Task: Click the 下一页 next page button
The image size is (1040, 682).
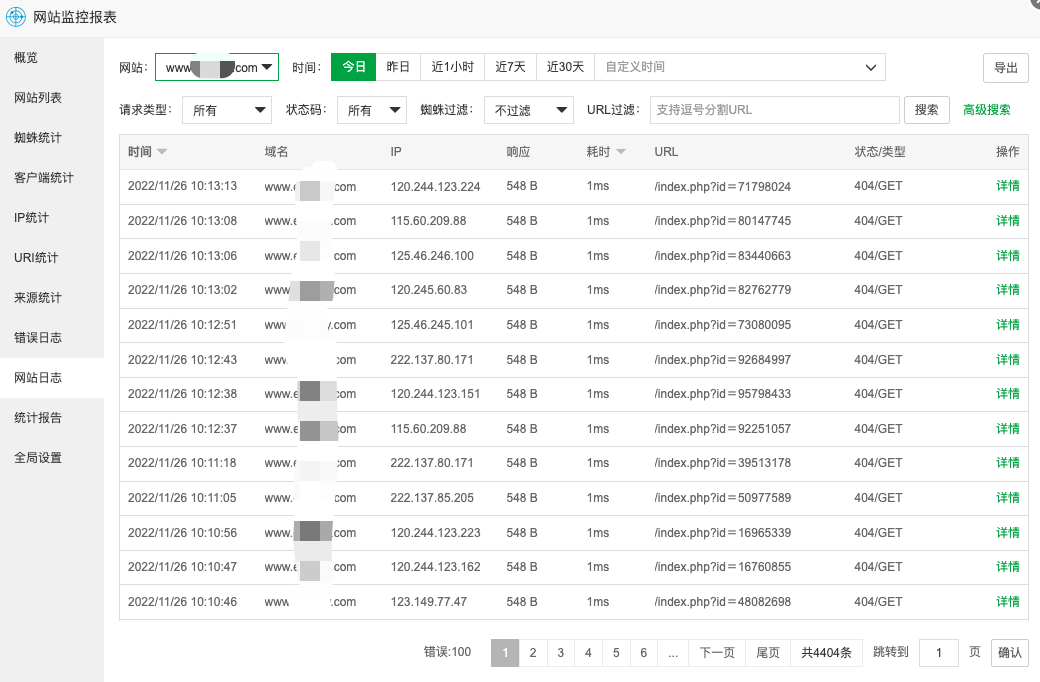Action: click(717, 653)
